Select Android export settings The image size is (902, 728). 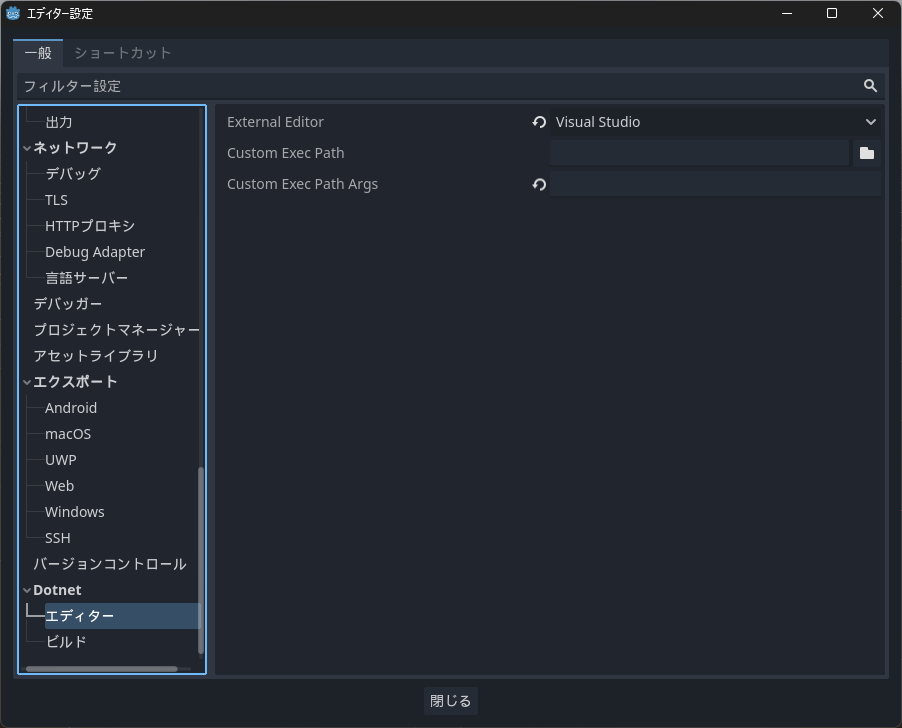pyautogui.click(x=71, y=408)
